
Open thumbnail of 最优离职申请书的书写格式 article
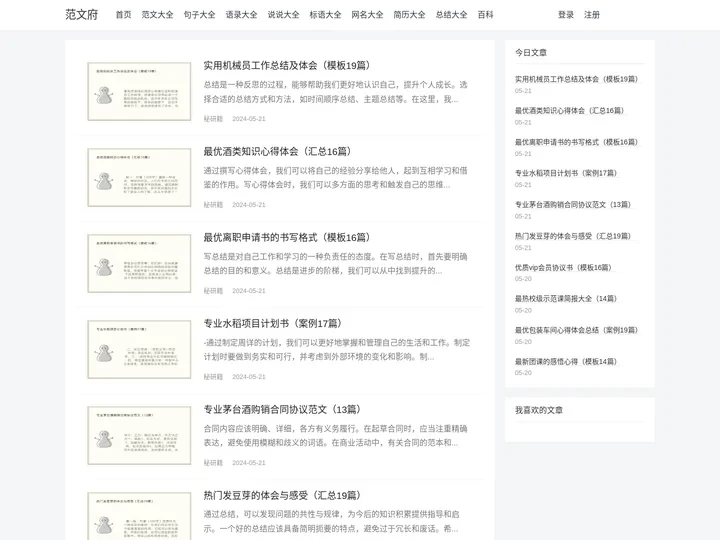(139, 263)
